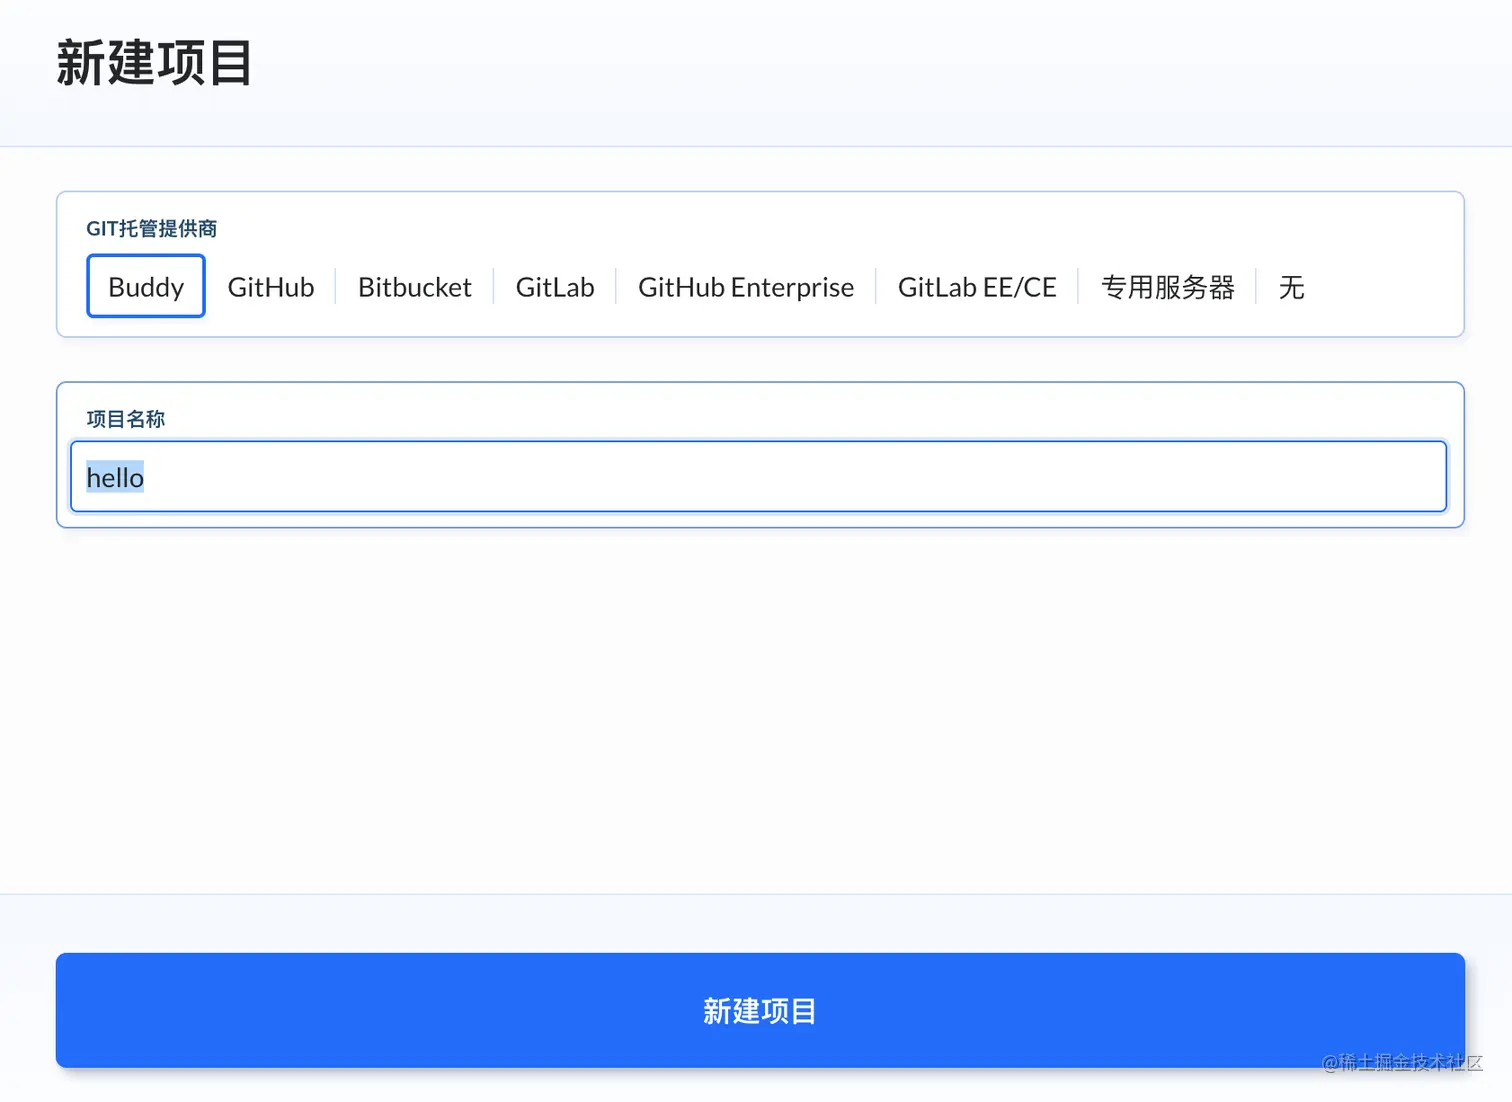Viewport: 1512px width, 1102px height.
Task: Click the 项目名称 input containing hello
Action: click(759, 477)
